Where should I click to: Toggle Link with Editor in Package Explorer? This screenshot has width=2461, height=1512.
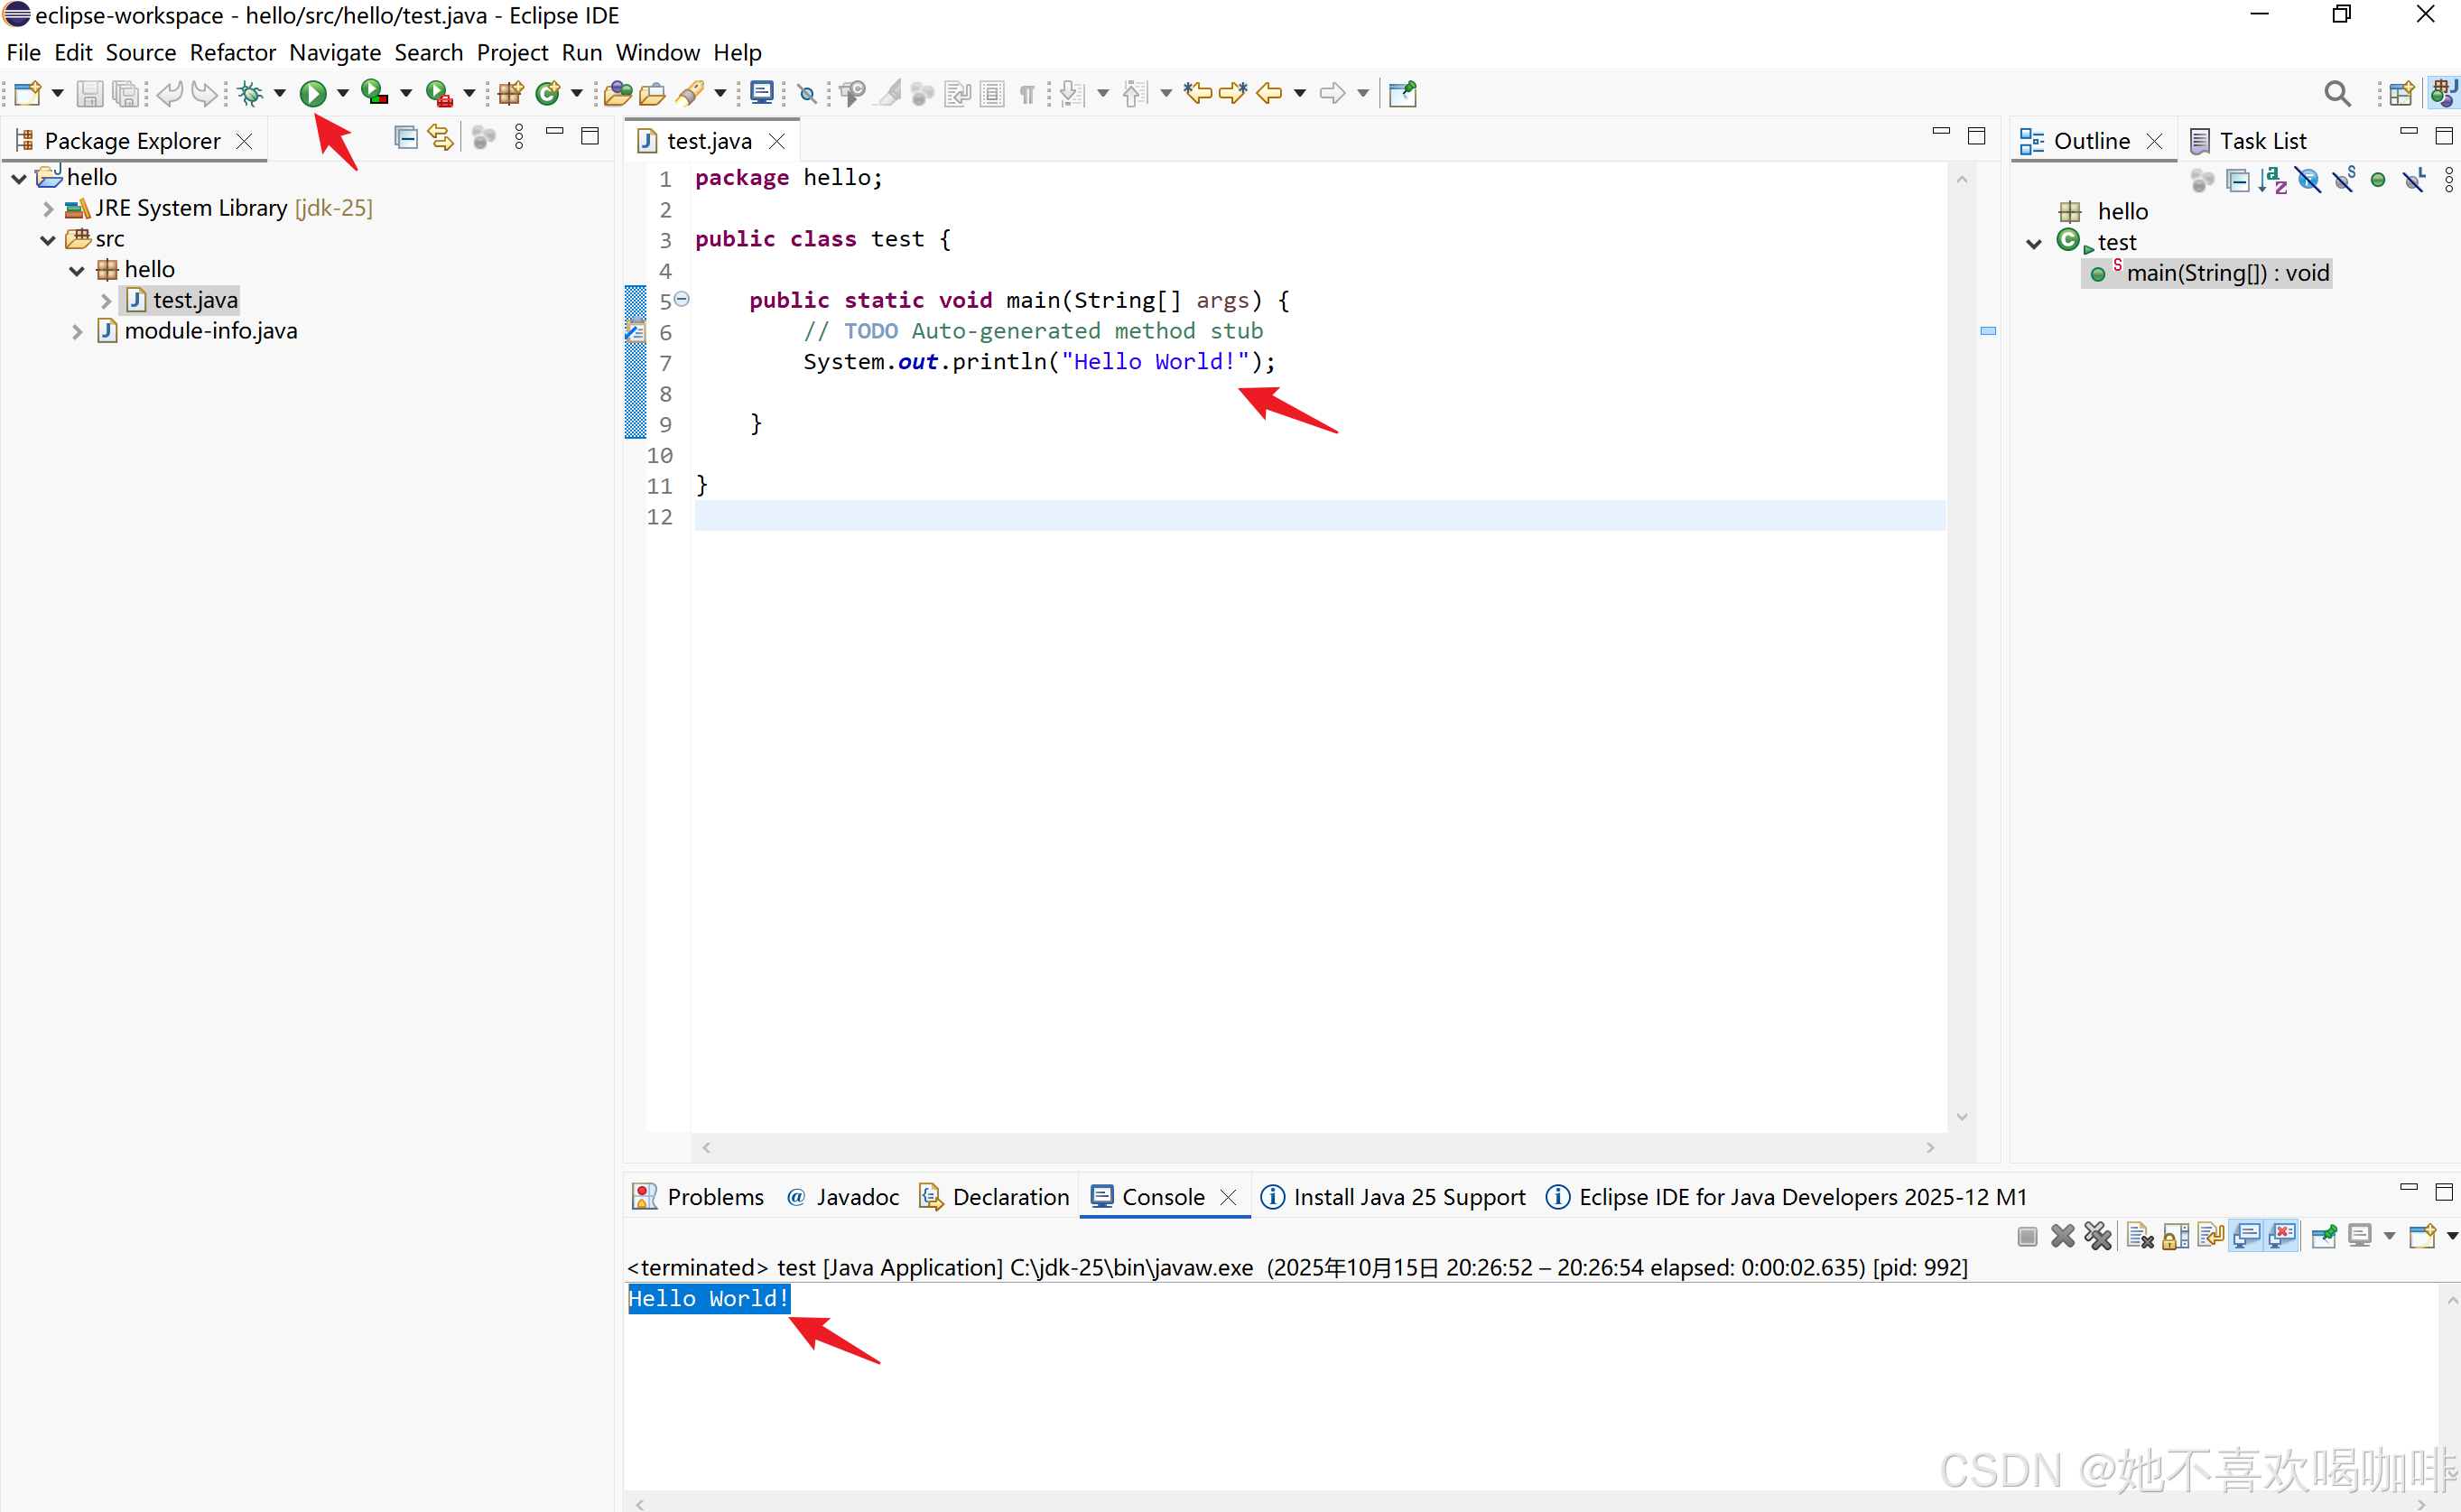click(440, 138)
